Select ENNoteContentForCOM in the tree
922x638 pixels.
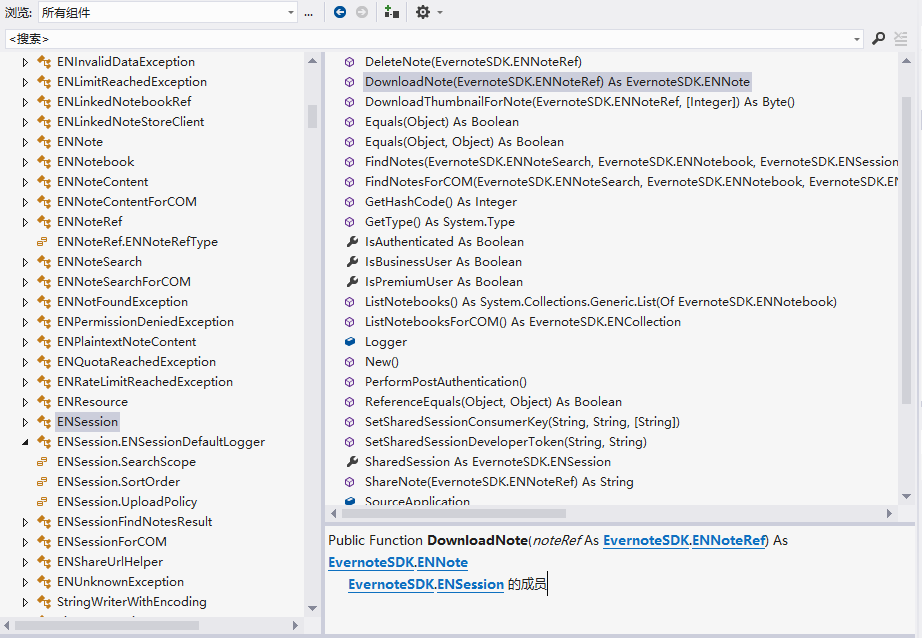[127, 202]
